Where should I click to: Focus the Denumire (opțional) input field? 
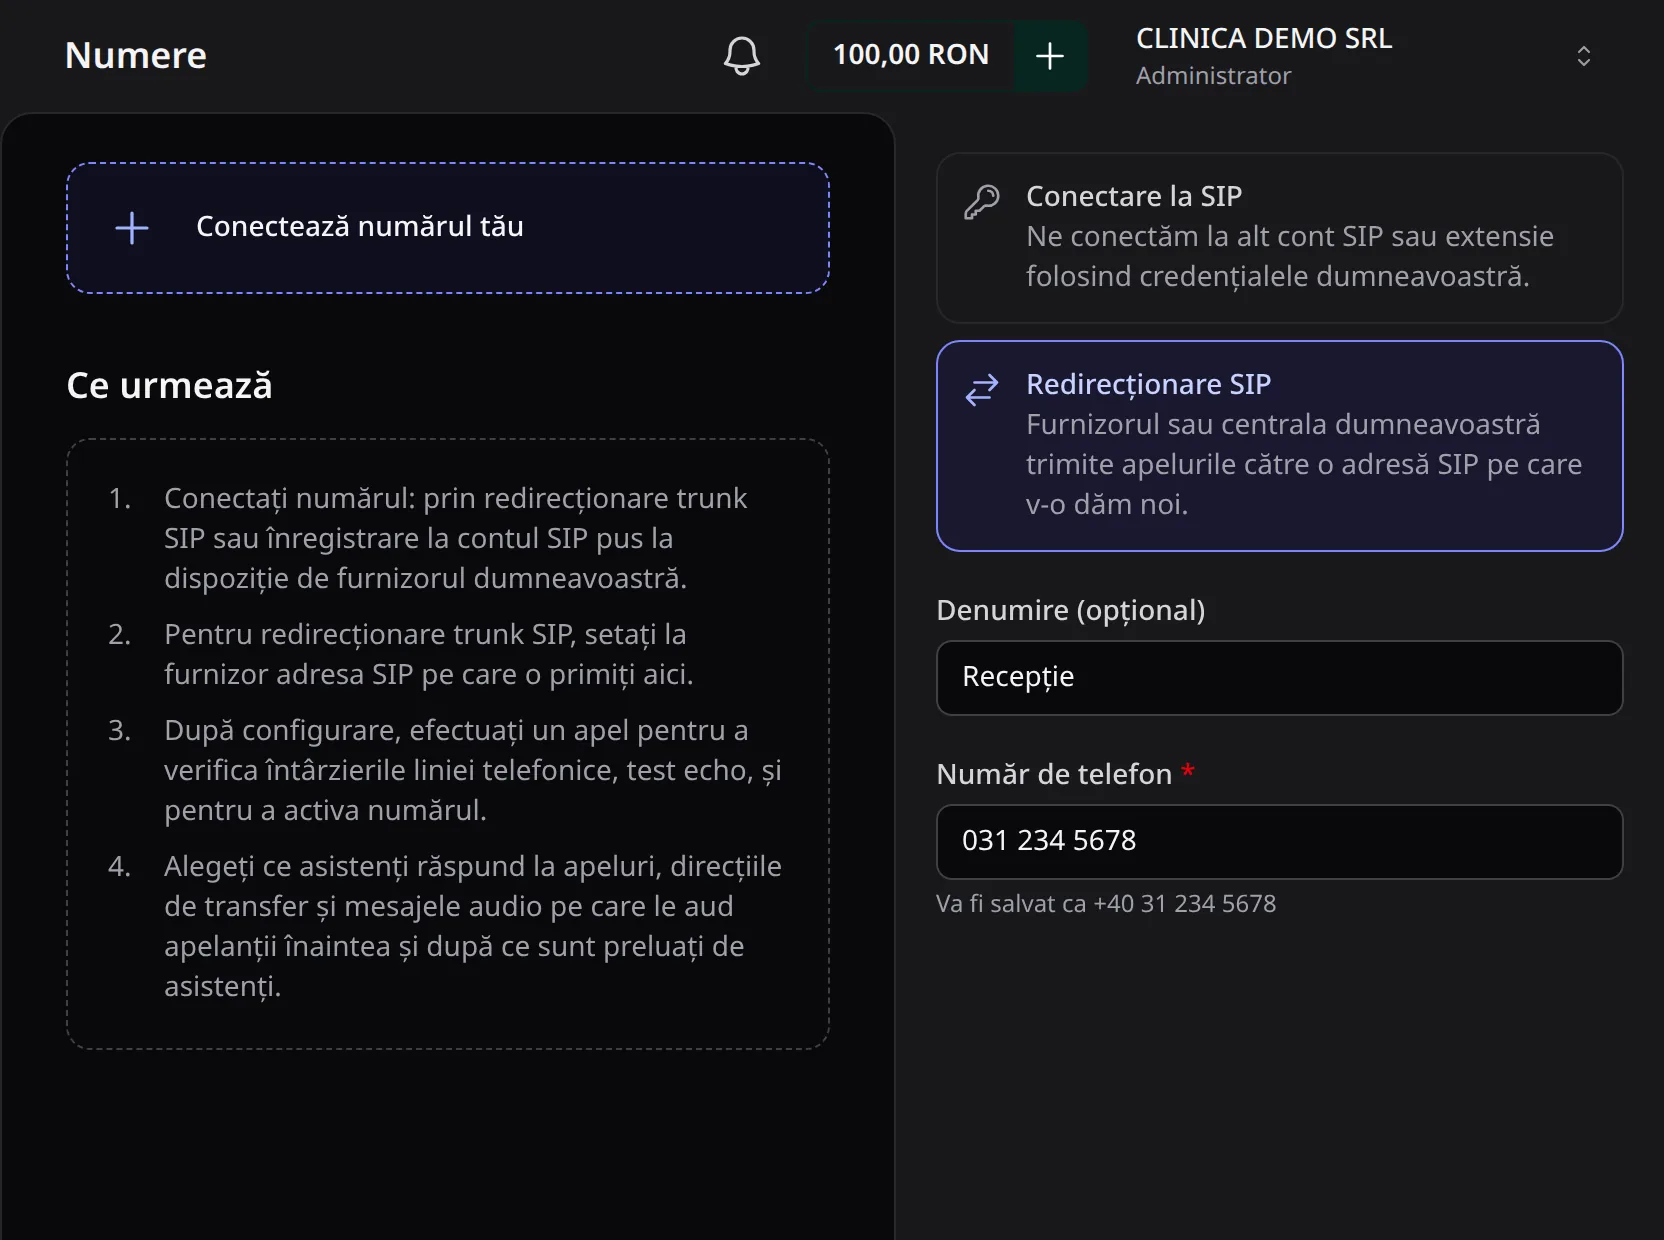pyautogui.click(x=1279, y=678)
